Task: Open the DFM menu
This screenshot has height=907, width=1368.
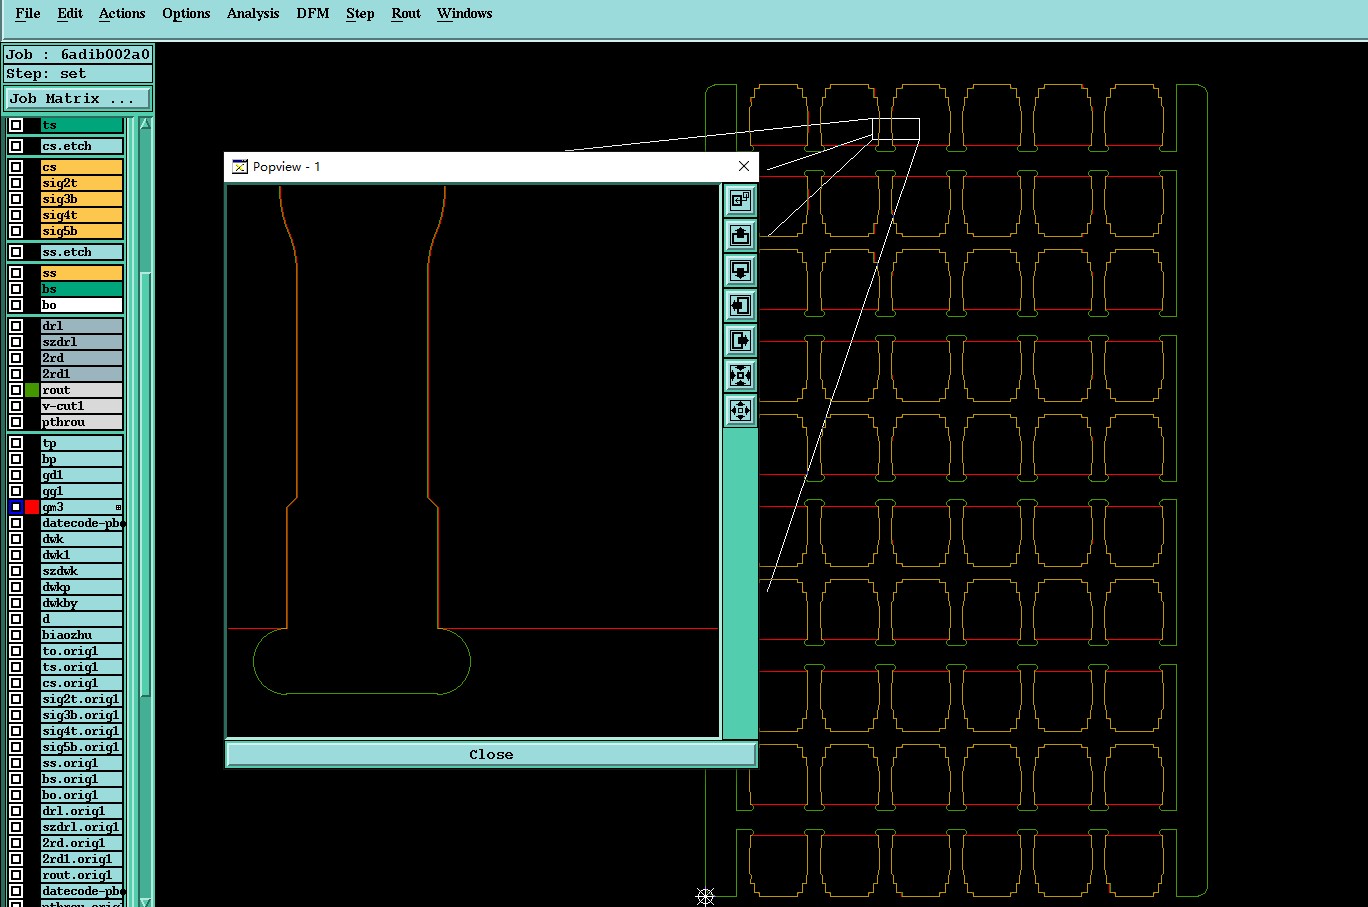Action: [x=313, y=14]
